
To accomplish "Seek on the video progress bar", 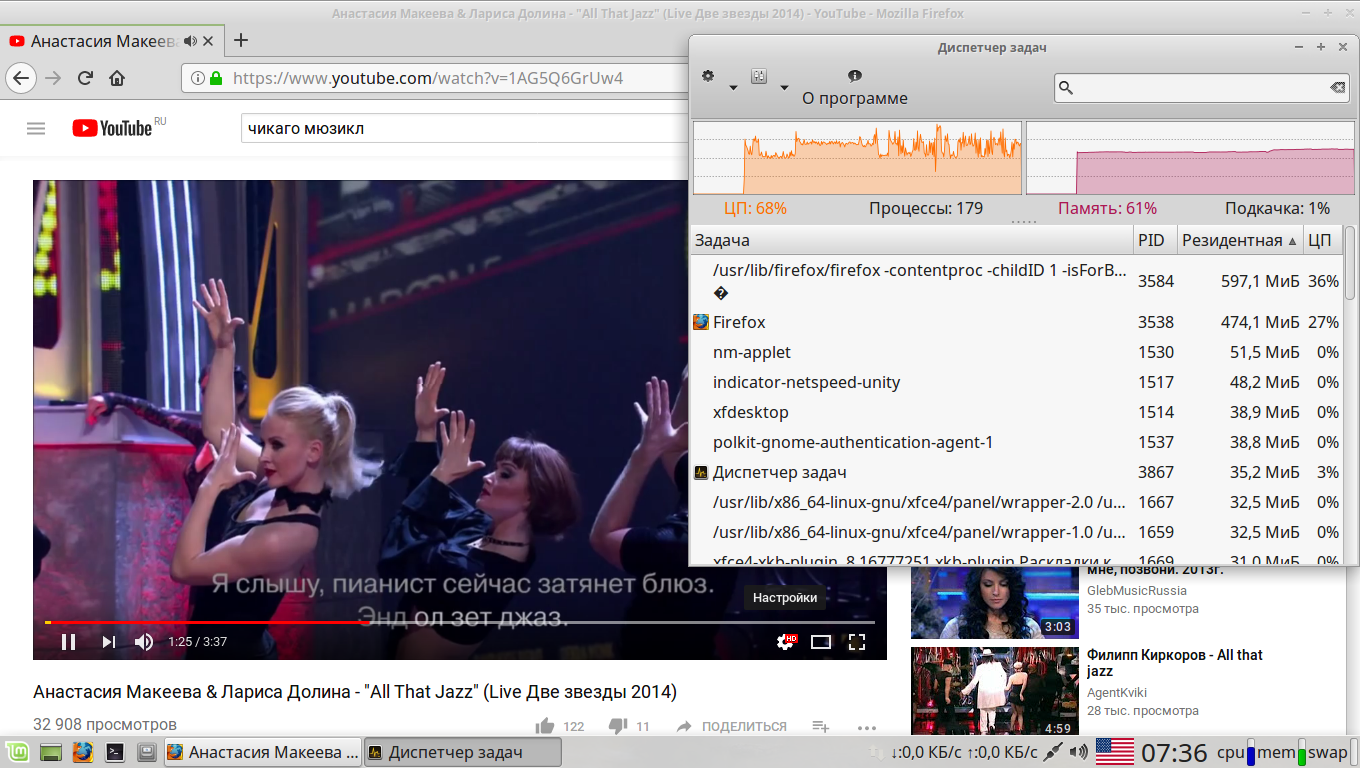I will pos(460,622).
